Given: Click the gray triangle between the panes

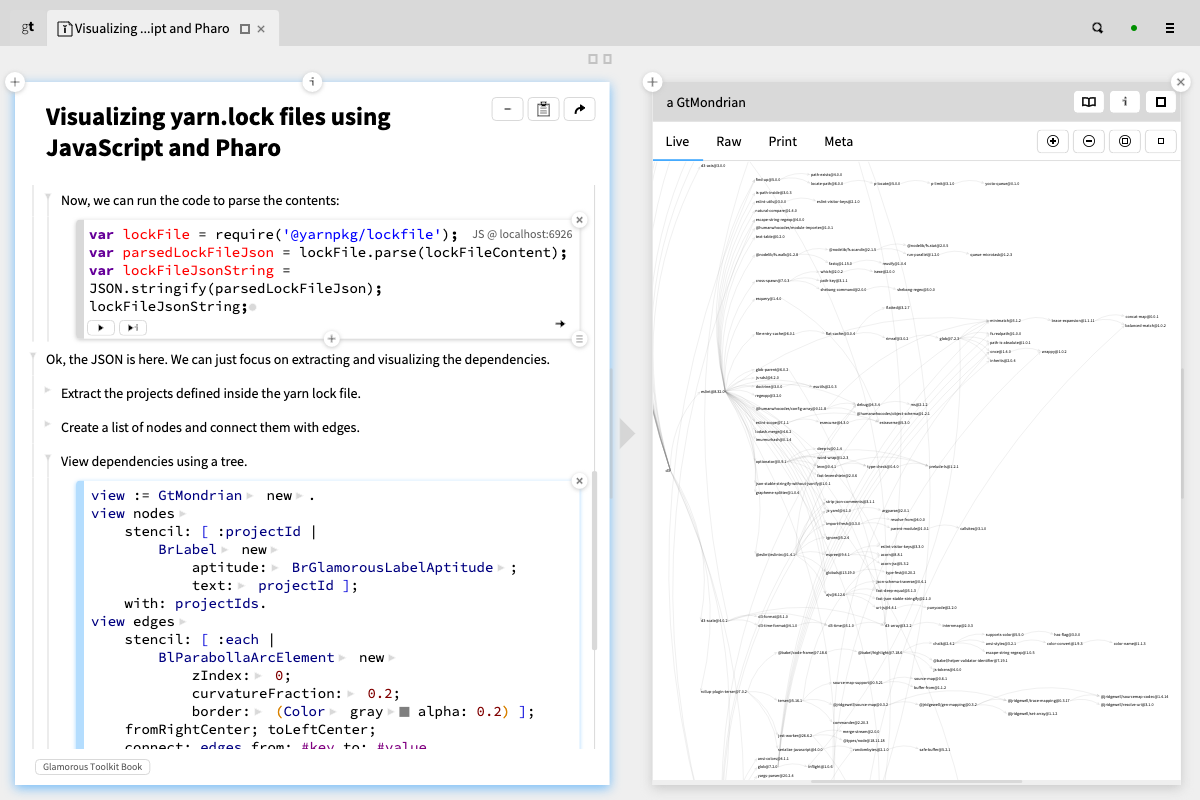Looking at the screenshot, I should 627,433.
